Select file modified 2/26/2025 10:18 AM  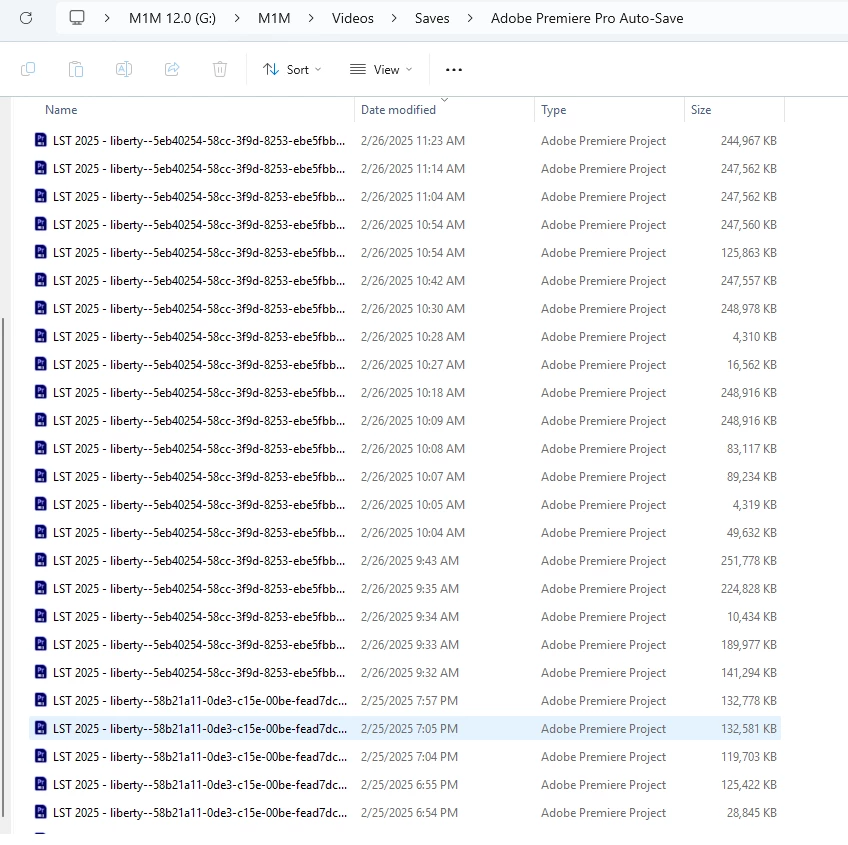tap(405, 393)
